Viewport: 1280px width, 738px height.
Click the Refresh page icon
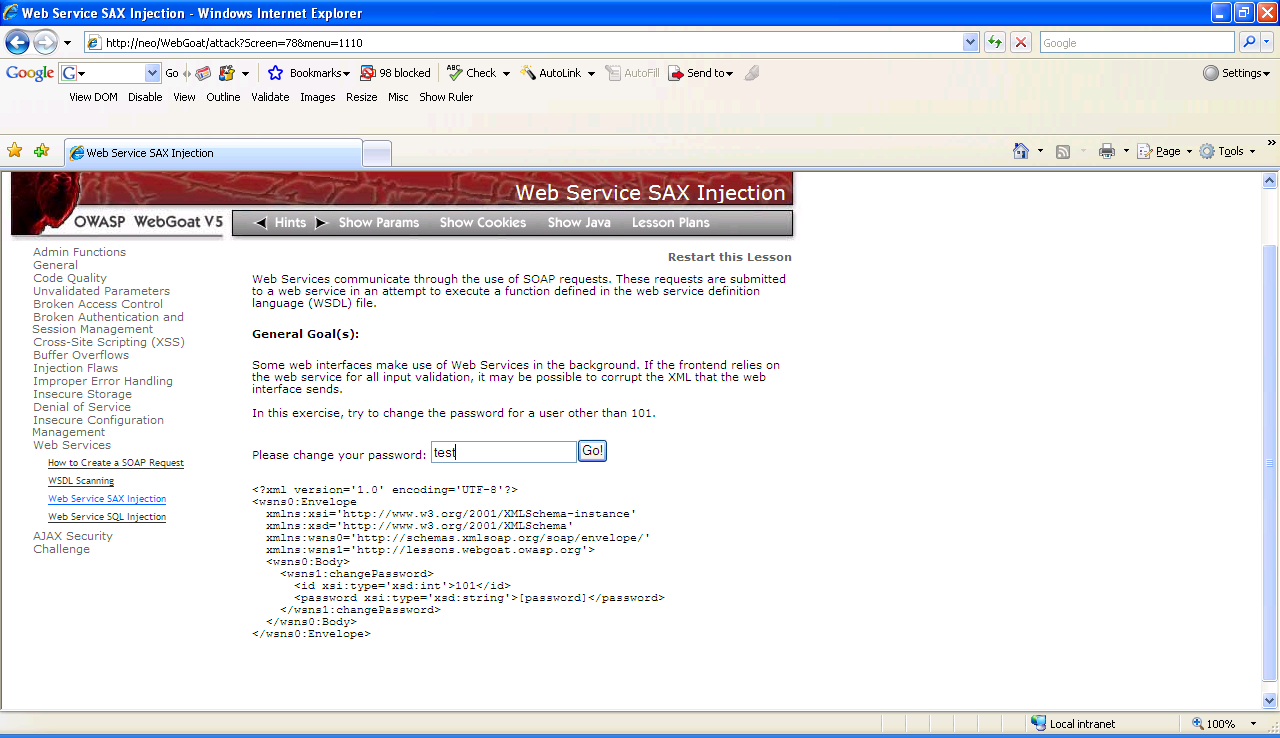[x=995, y=42]
